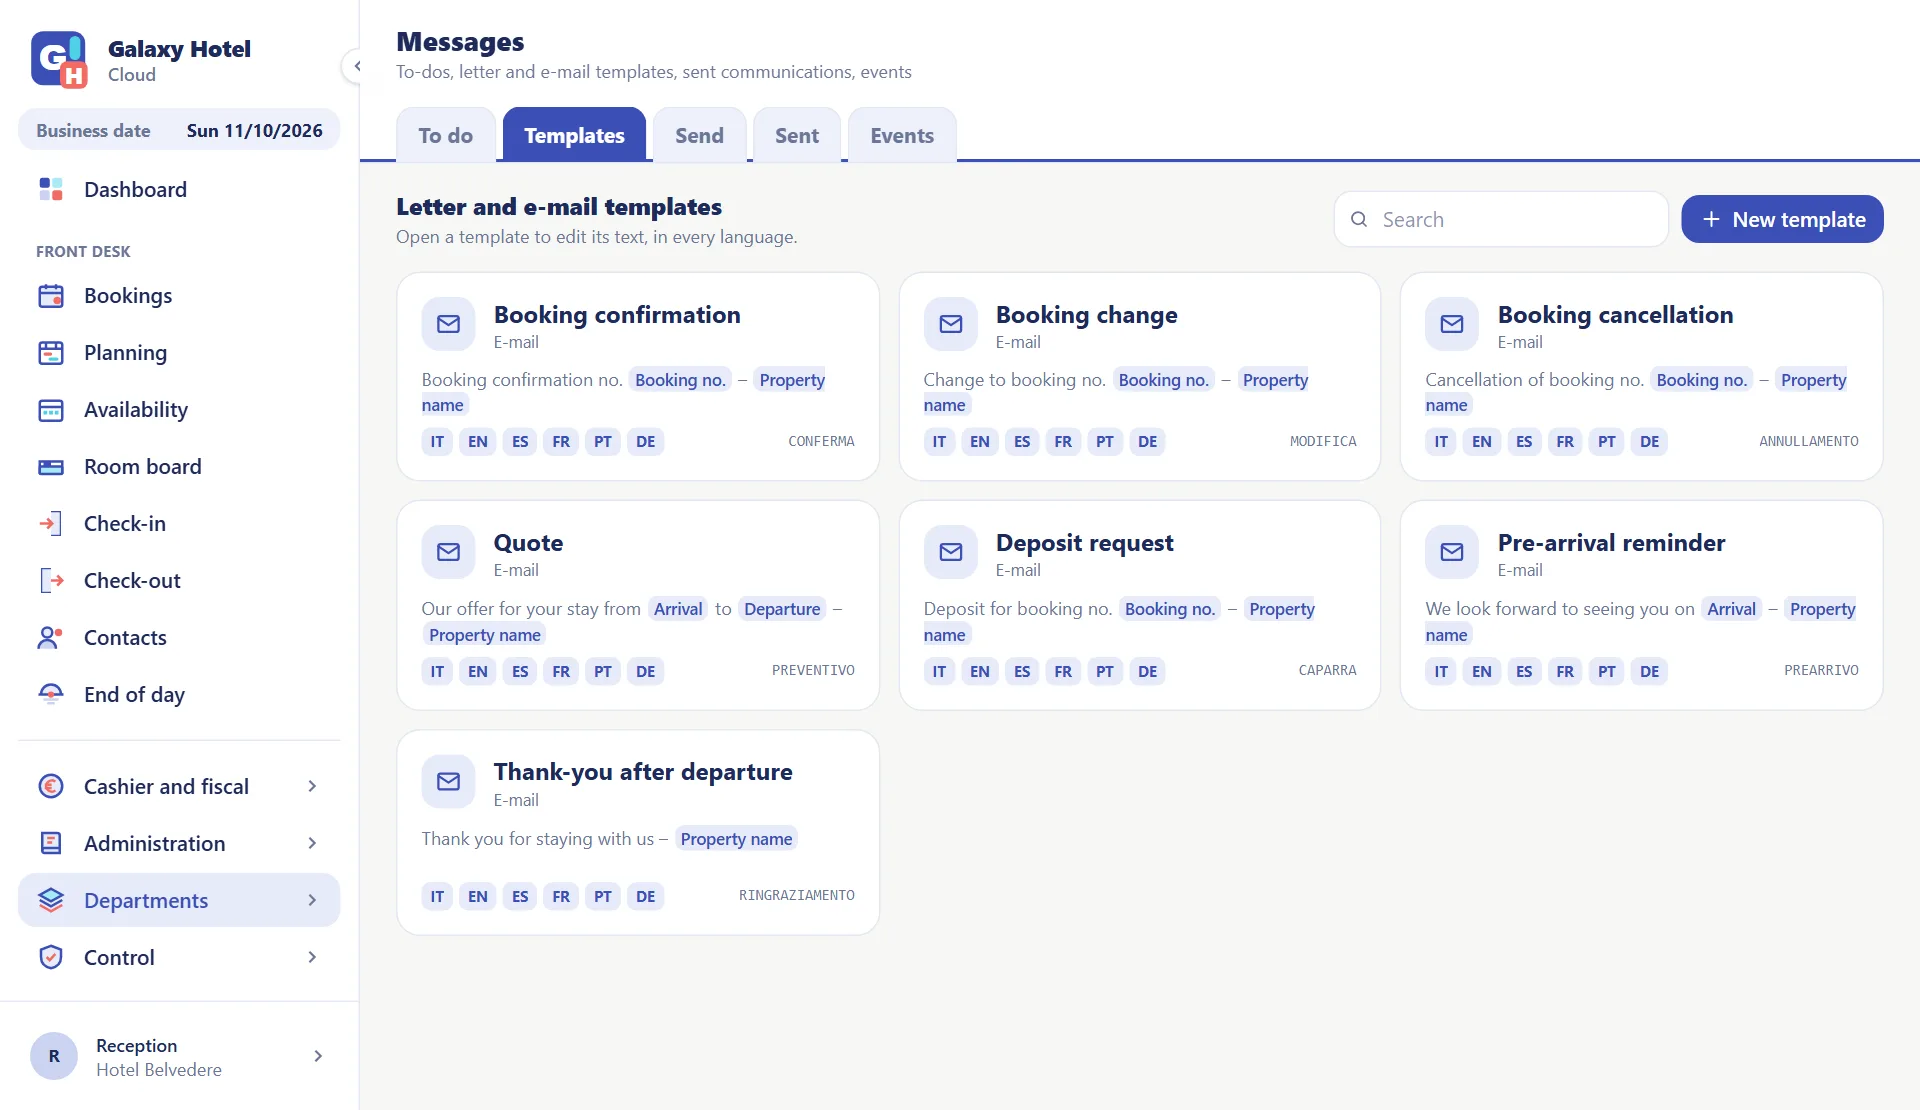The height and width of the screenshot is (1110, 1920).
Task: Click the Planning sidebar icon
Action: point(51,352)
